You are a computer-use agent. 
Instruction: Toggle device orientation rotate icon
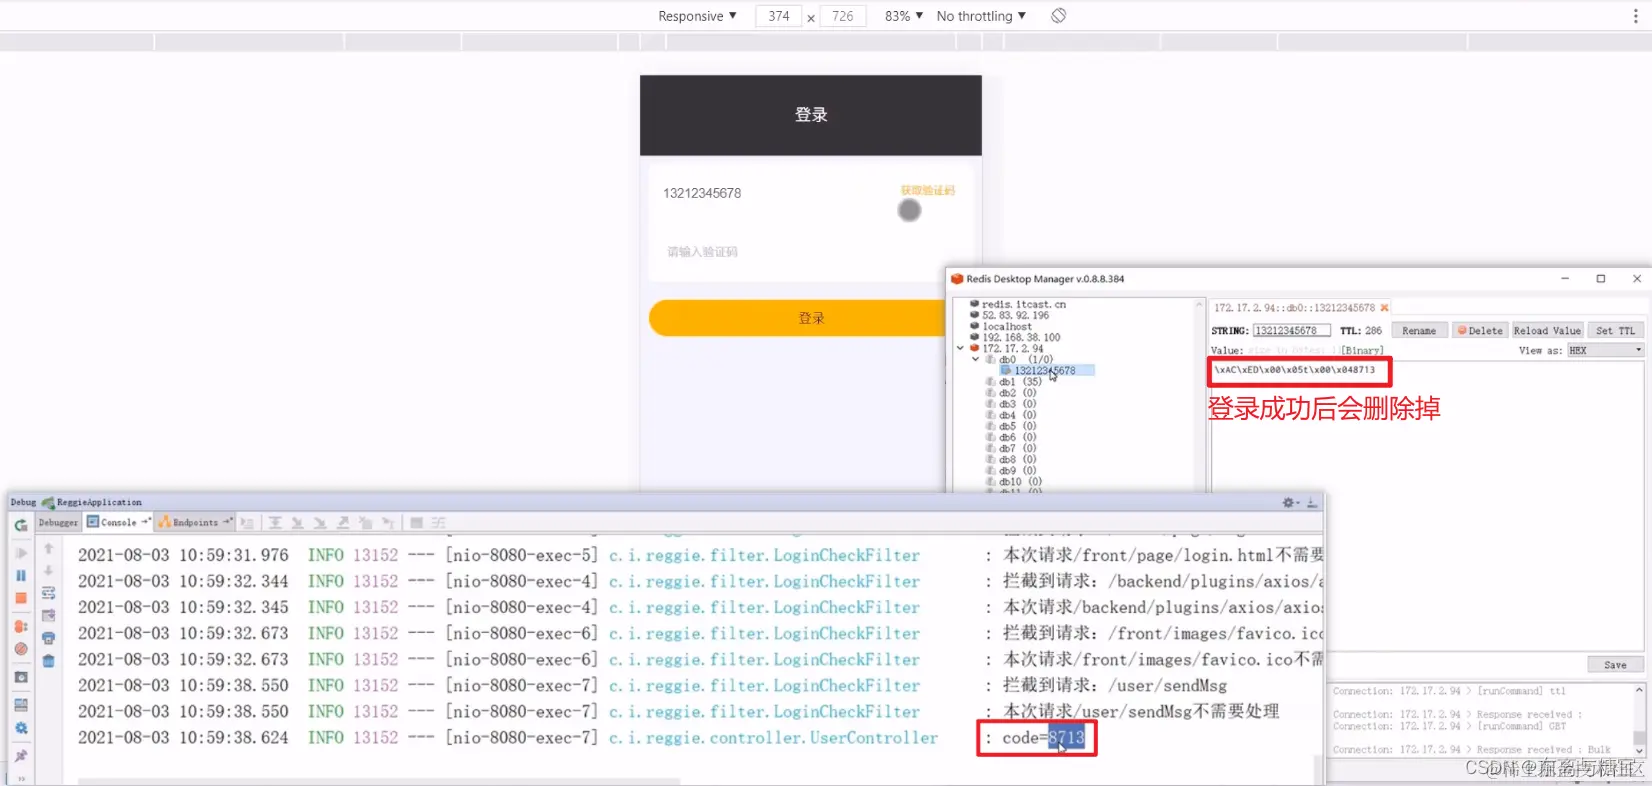pyautogui.click(x=1058, y=15)
